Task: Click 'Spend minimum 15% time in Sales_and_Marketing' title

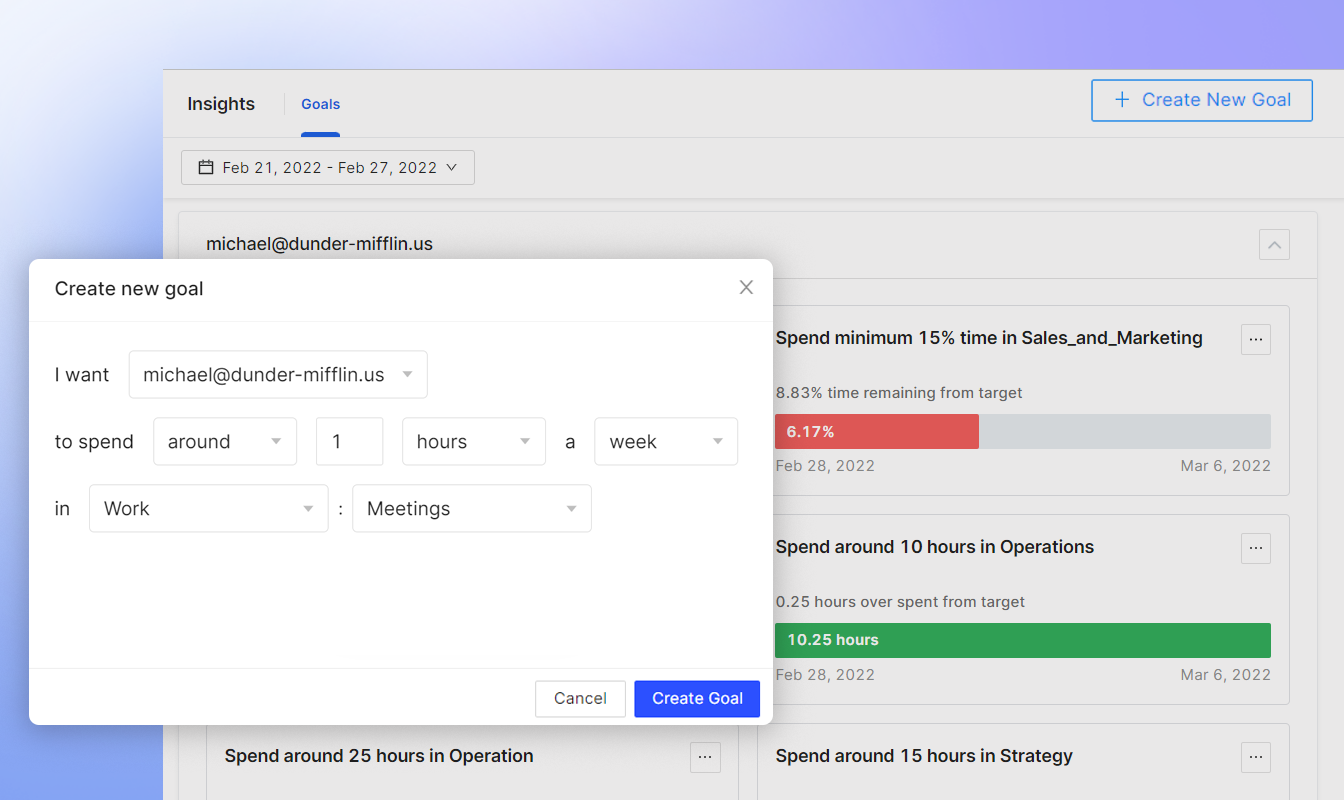Action: coord(989,338)
